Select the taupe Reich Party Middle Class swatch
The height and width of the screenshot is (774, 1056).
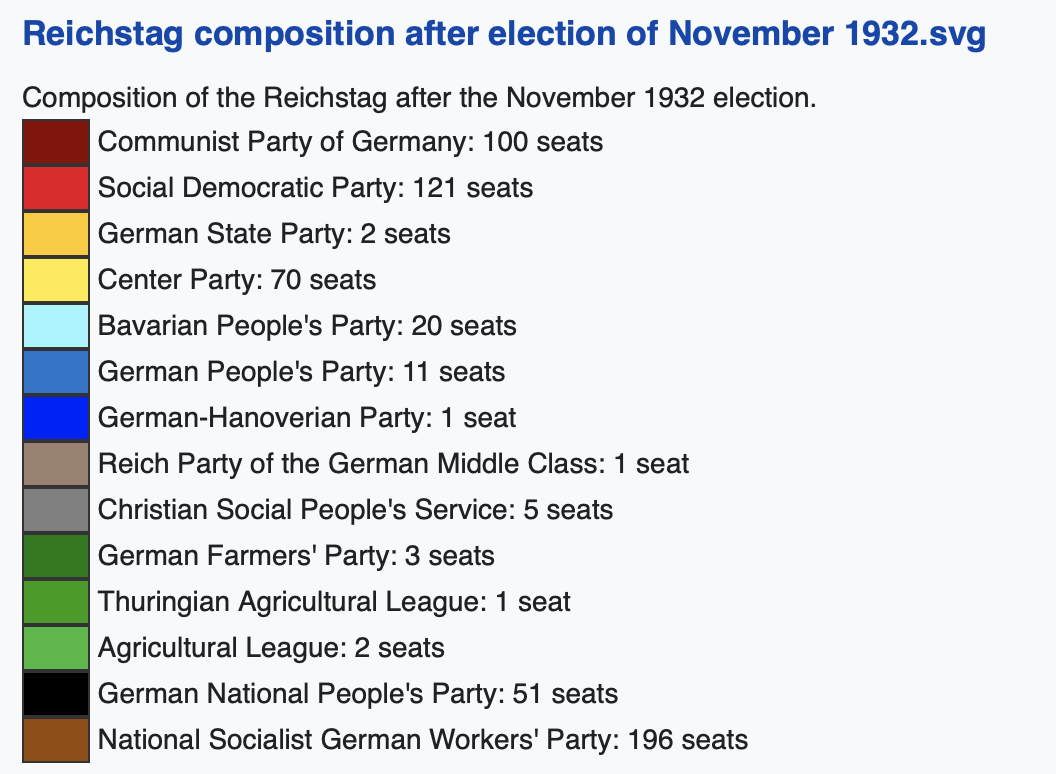tap(56, 464)
